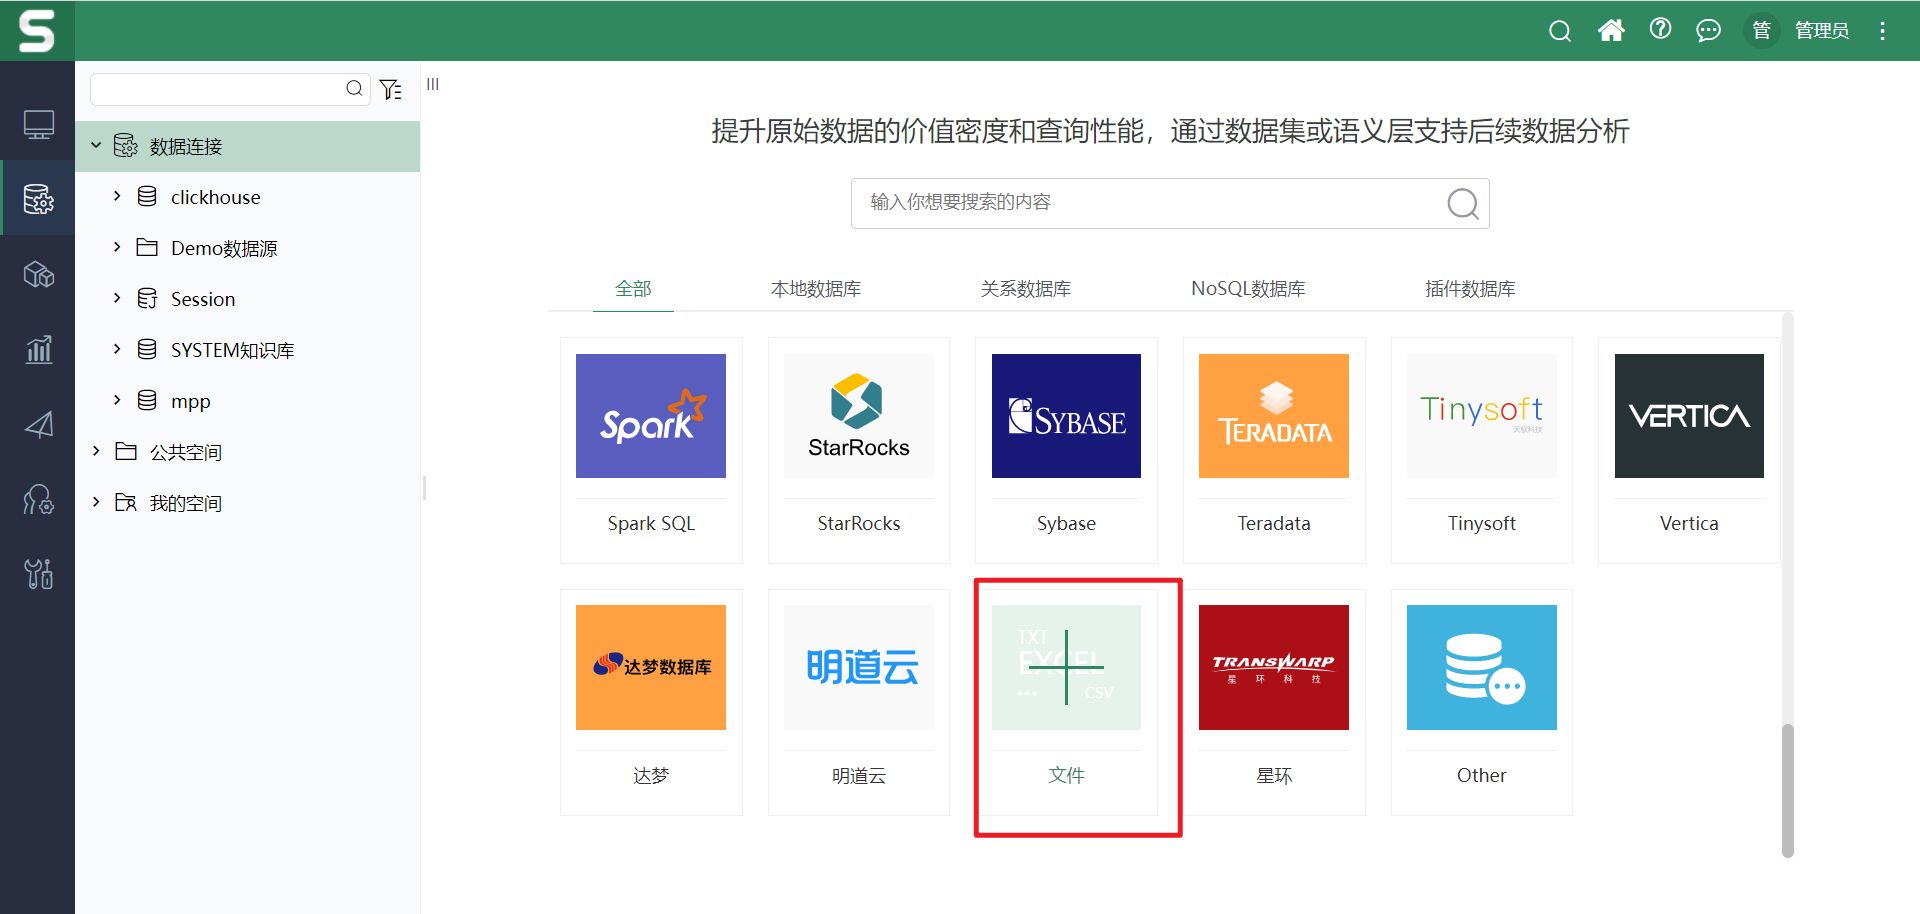1920x914 pixels.
Task: Choose the StarRocks logo tile
Action: [x=859, y=416]
